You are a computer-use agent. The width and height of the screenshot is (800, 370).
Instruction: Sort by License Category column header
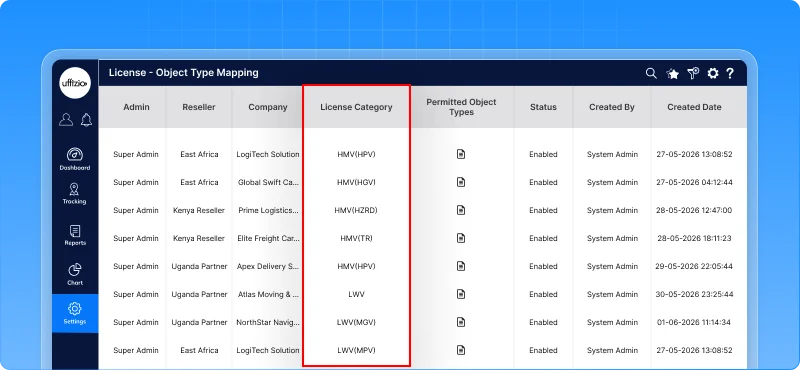(356, 107)
